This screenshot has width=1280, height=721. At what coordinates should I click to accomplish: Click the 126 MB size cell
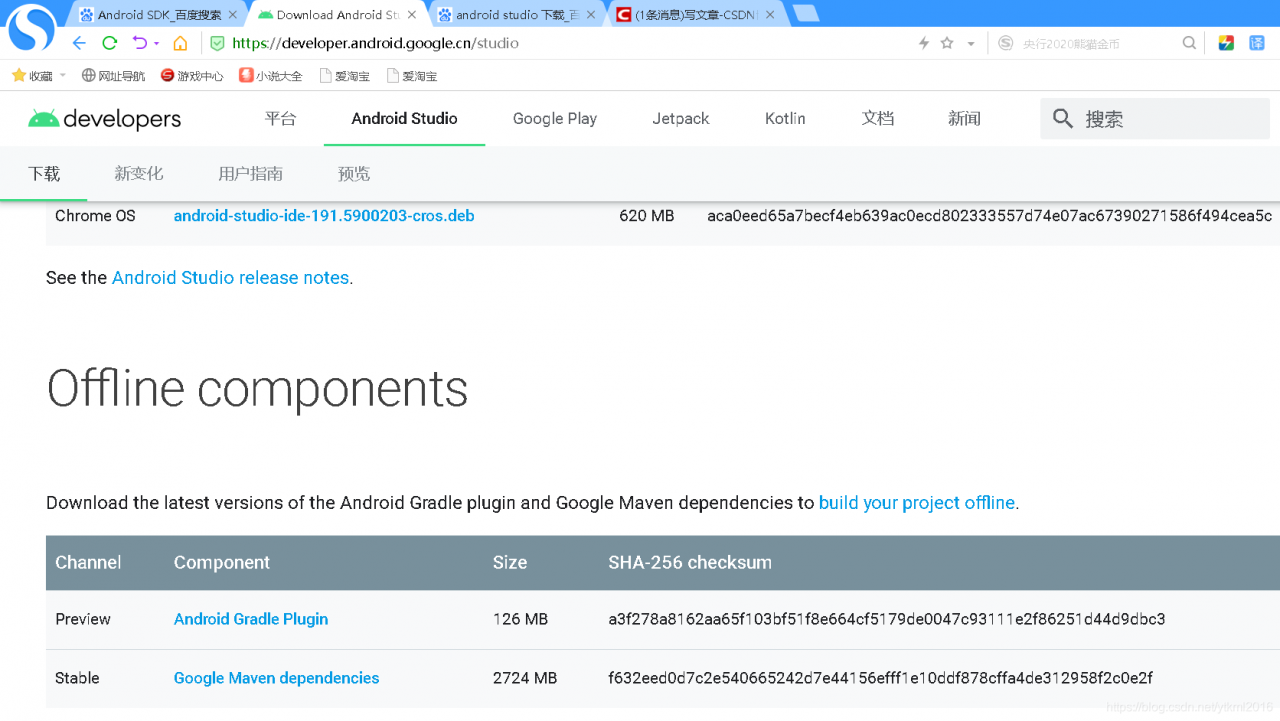[520, 619]
